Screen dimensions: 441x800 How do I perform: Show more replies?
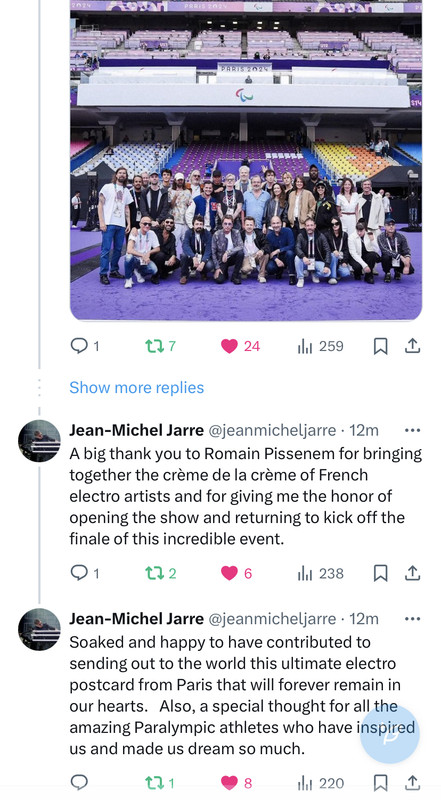coord(137,388)
